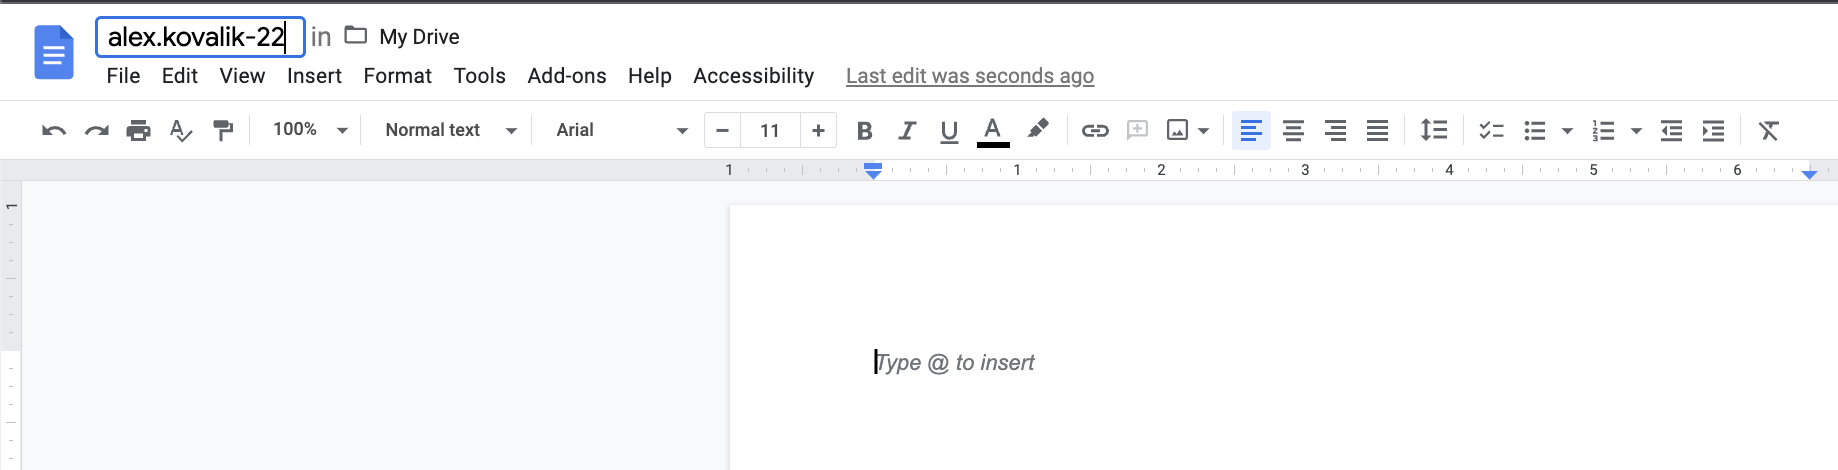Click the Print icon

pyautogui.click(x=138, y=130)
